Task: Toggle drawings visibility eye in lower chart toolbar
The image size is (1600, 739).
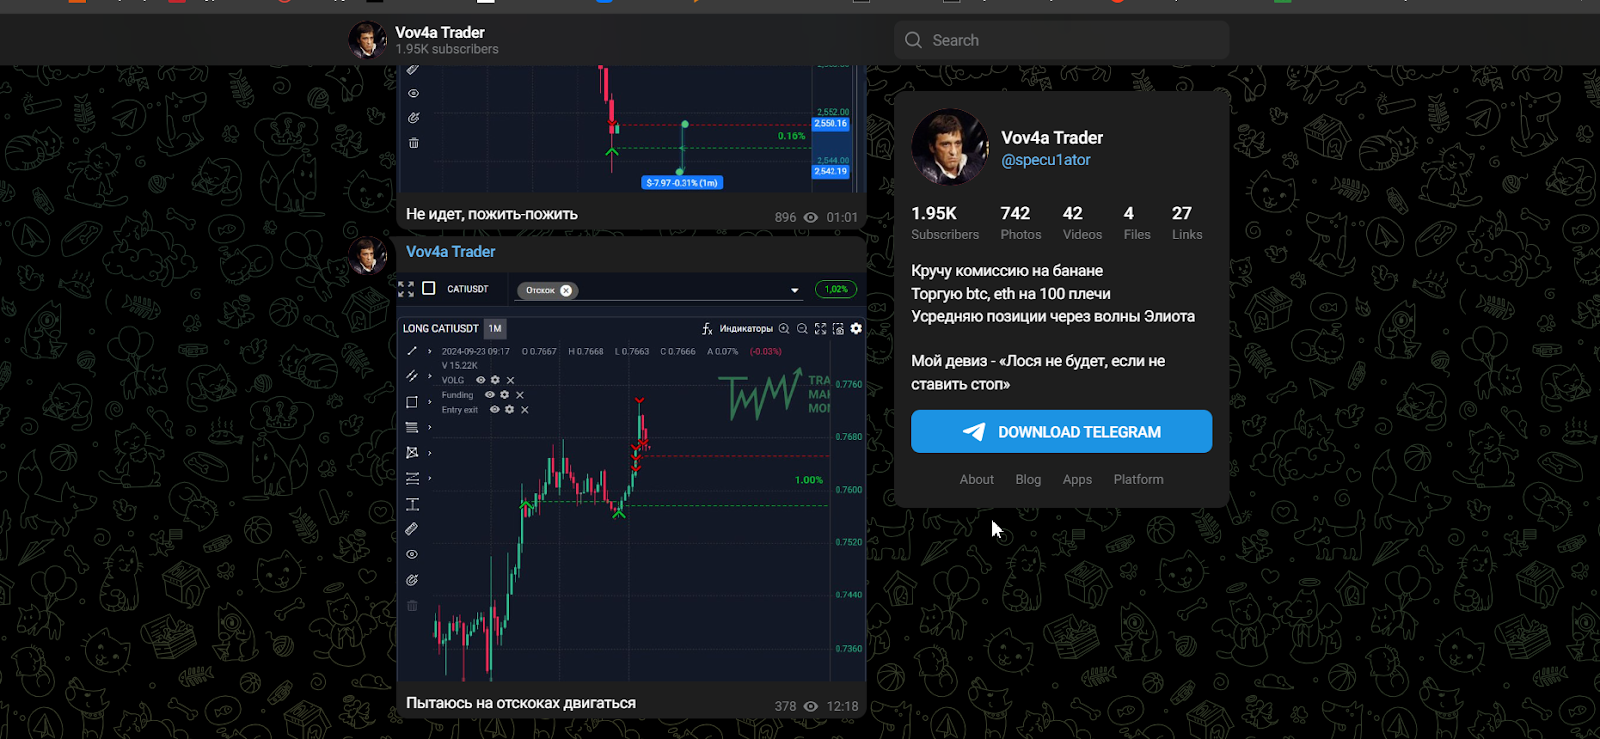Action: point(412,555)
